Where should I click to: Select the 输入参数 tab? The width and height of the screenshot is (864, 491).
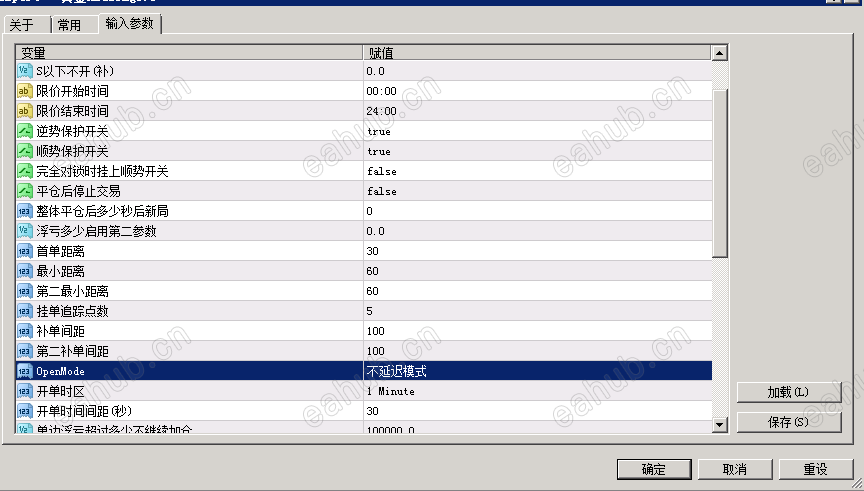[130, 23]
